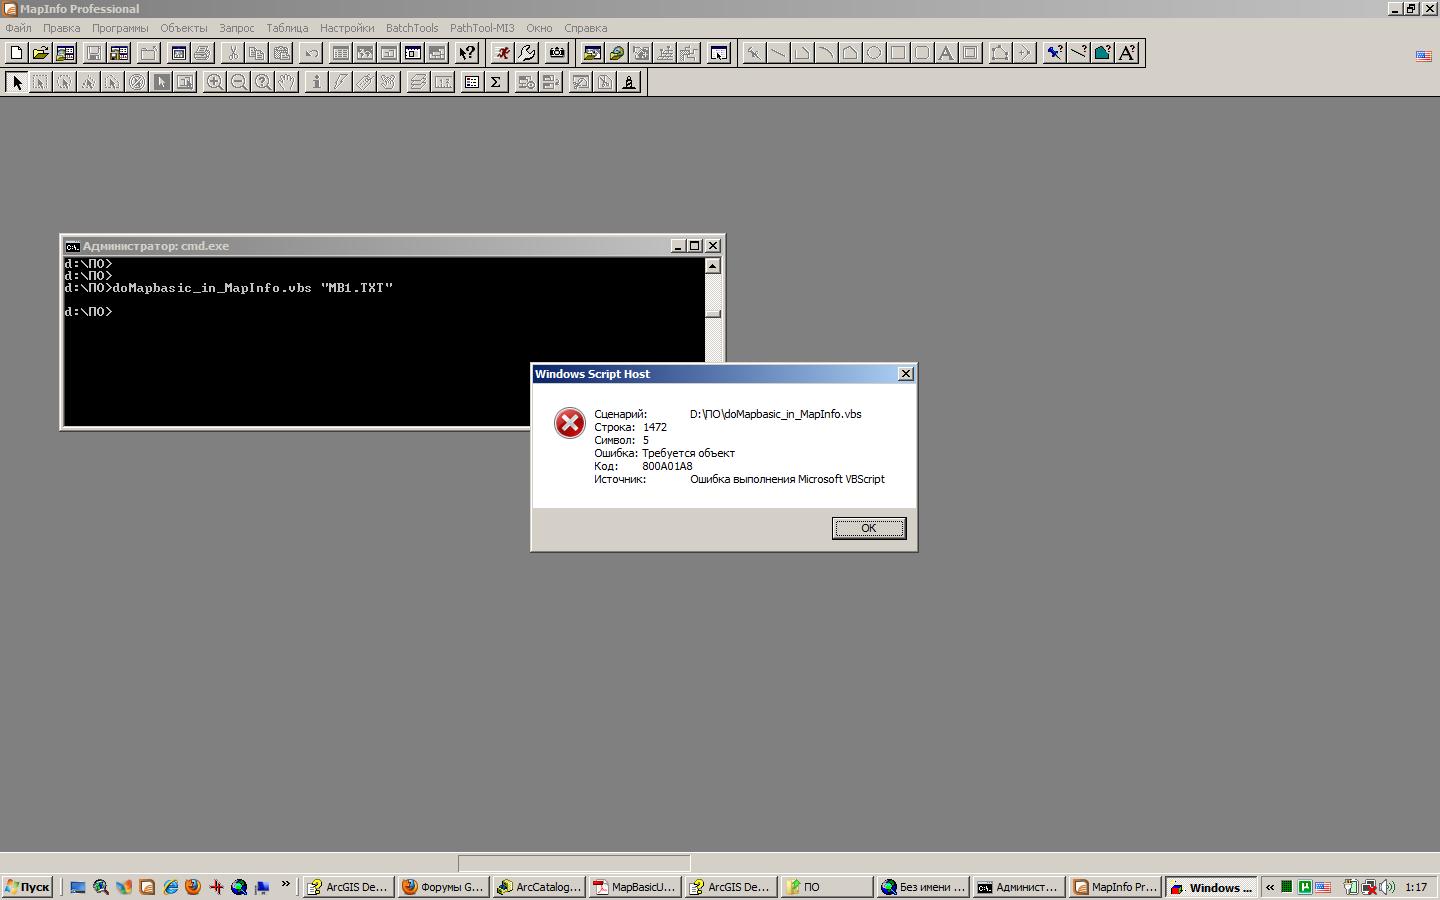The image size is (1440, 900).
Task: Select the Grabber hand tool
Action: [x=286, y=82]
